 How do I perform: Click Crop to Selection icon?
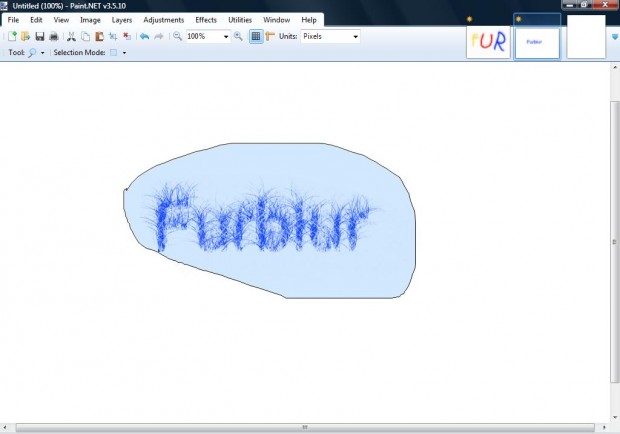click(113, 36)
